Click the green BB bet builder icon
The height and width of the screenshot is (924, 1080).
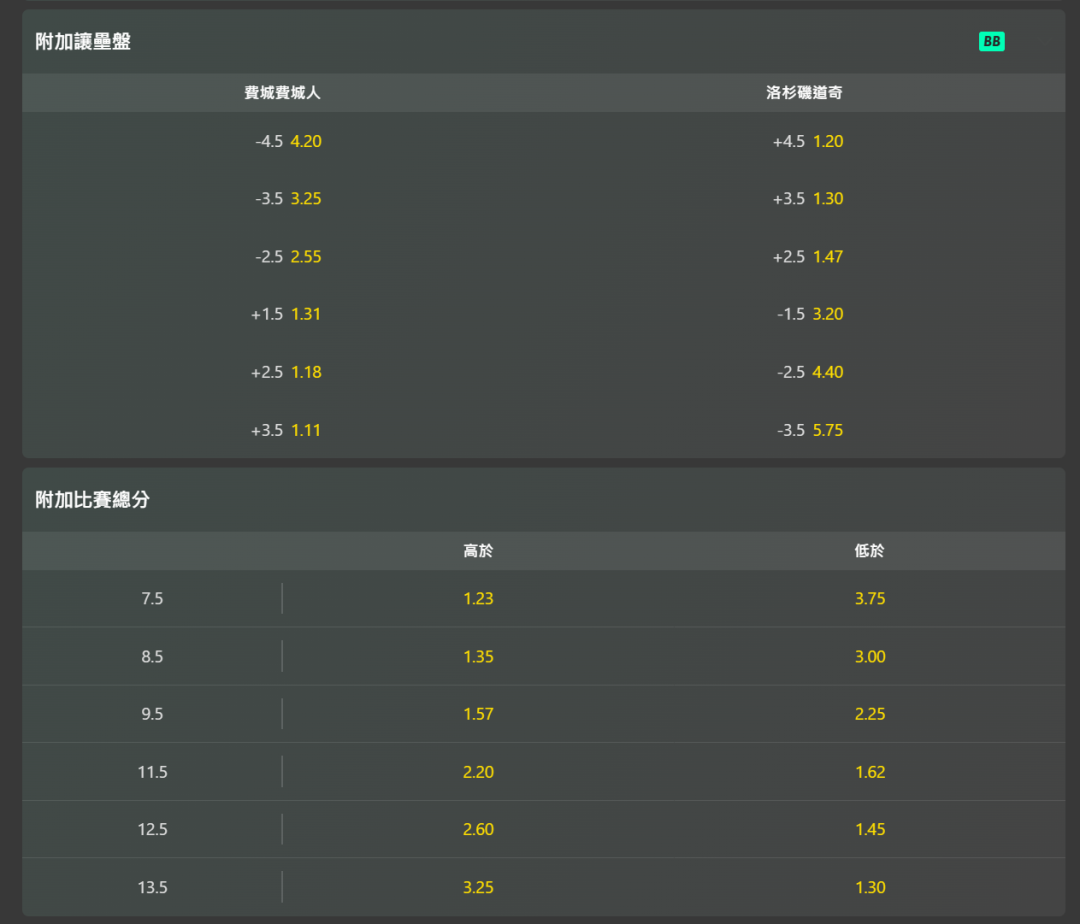(x=991, y=41)
